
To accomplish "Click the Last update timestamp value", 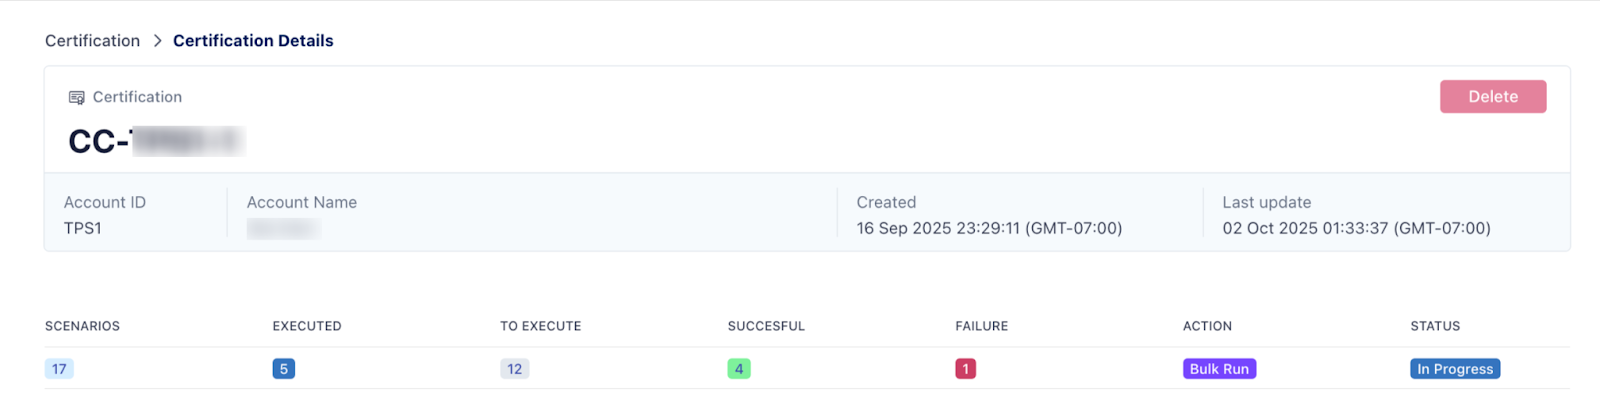I will tap(1356, 228).
